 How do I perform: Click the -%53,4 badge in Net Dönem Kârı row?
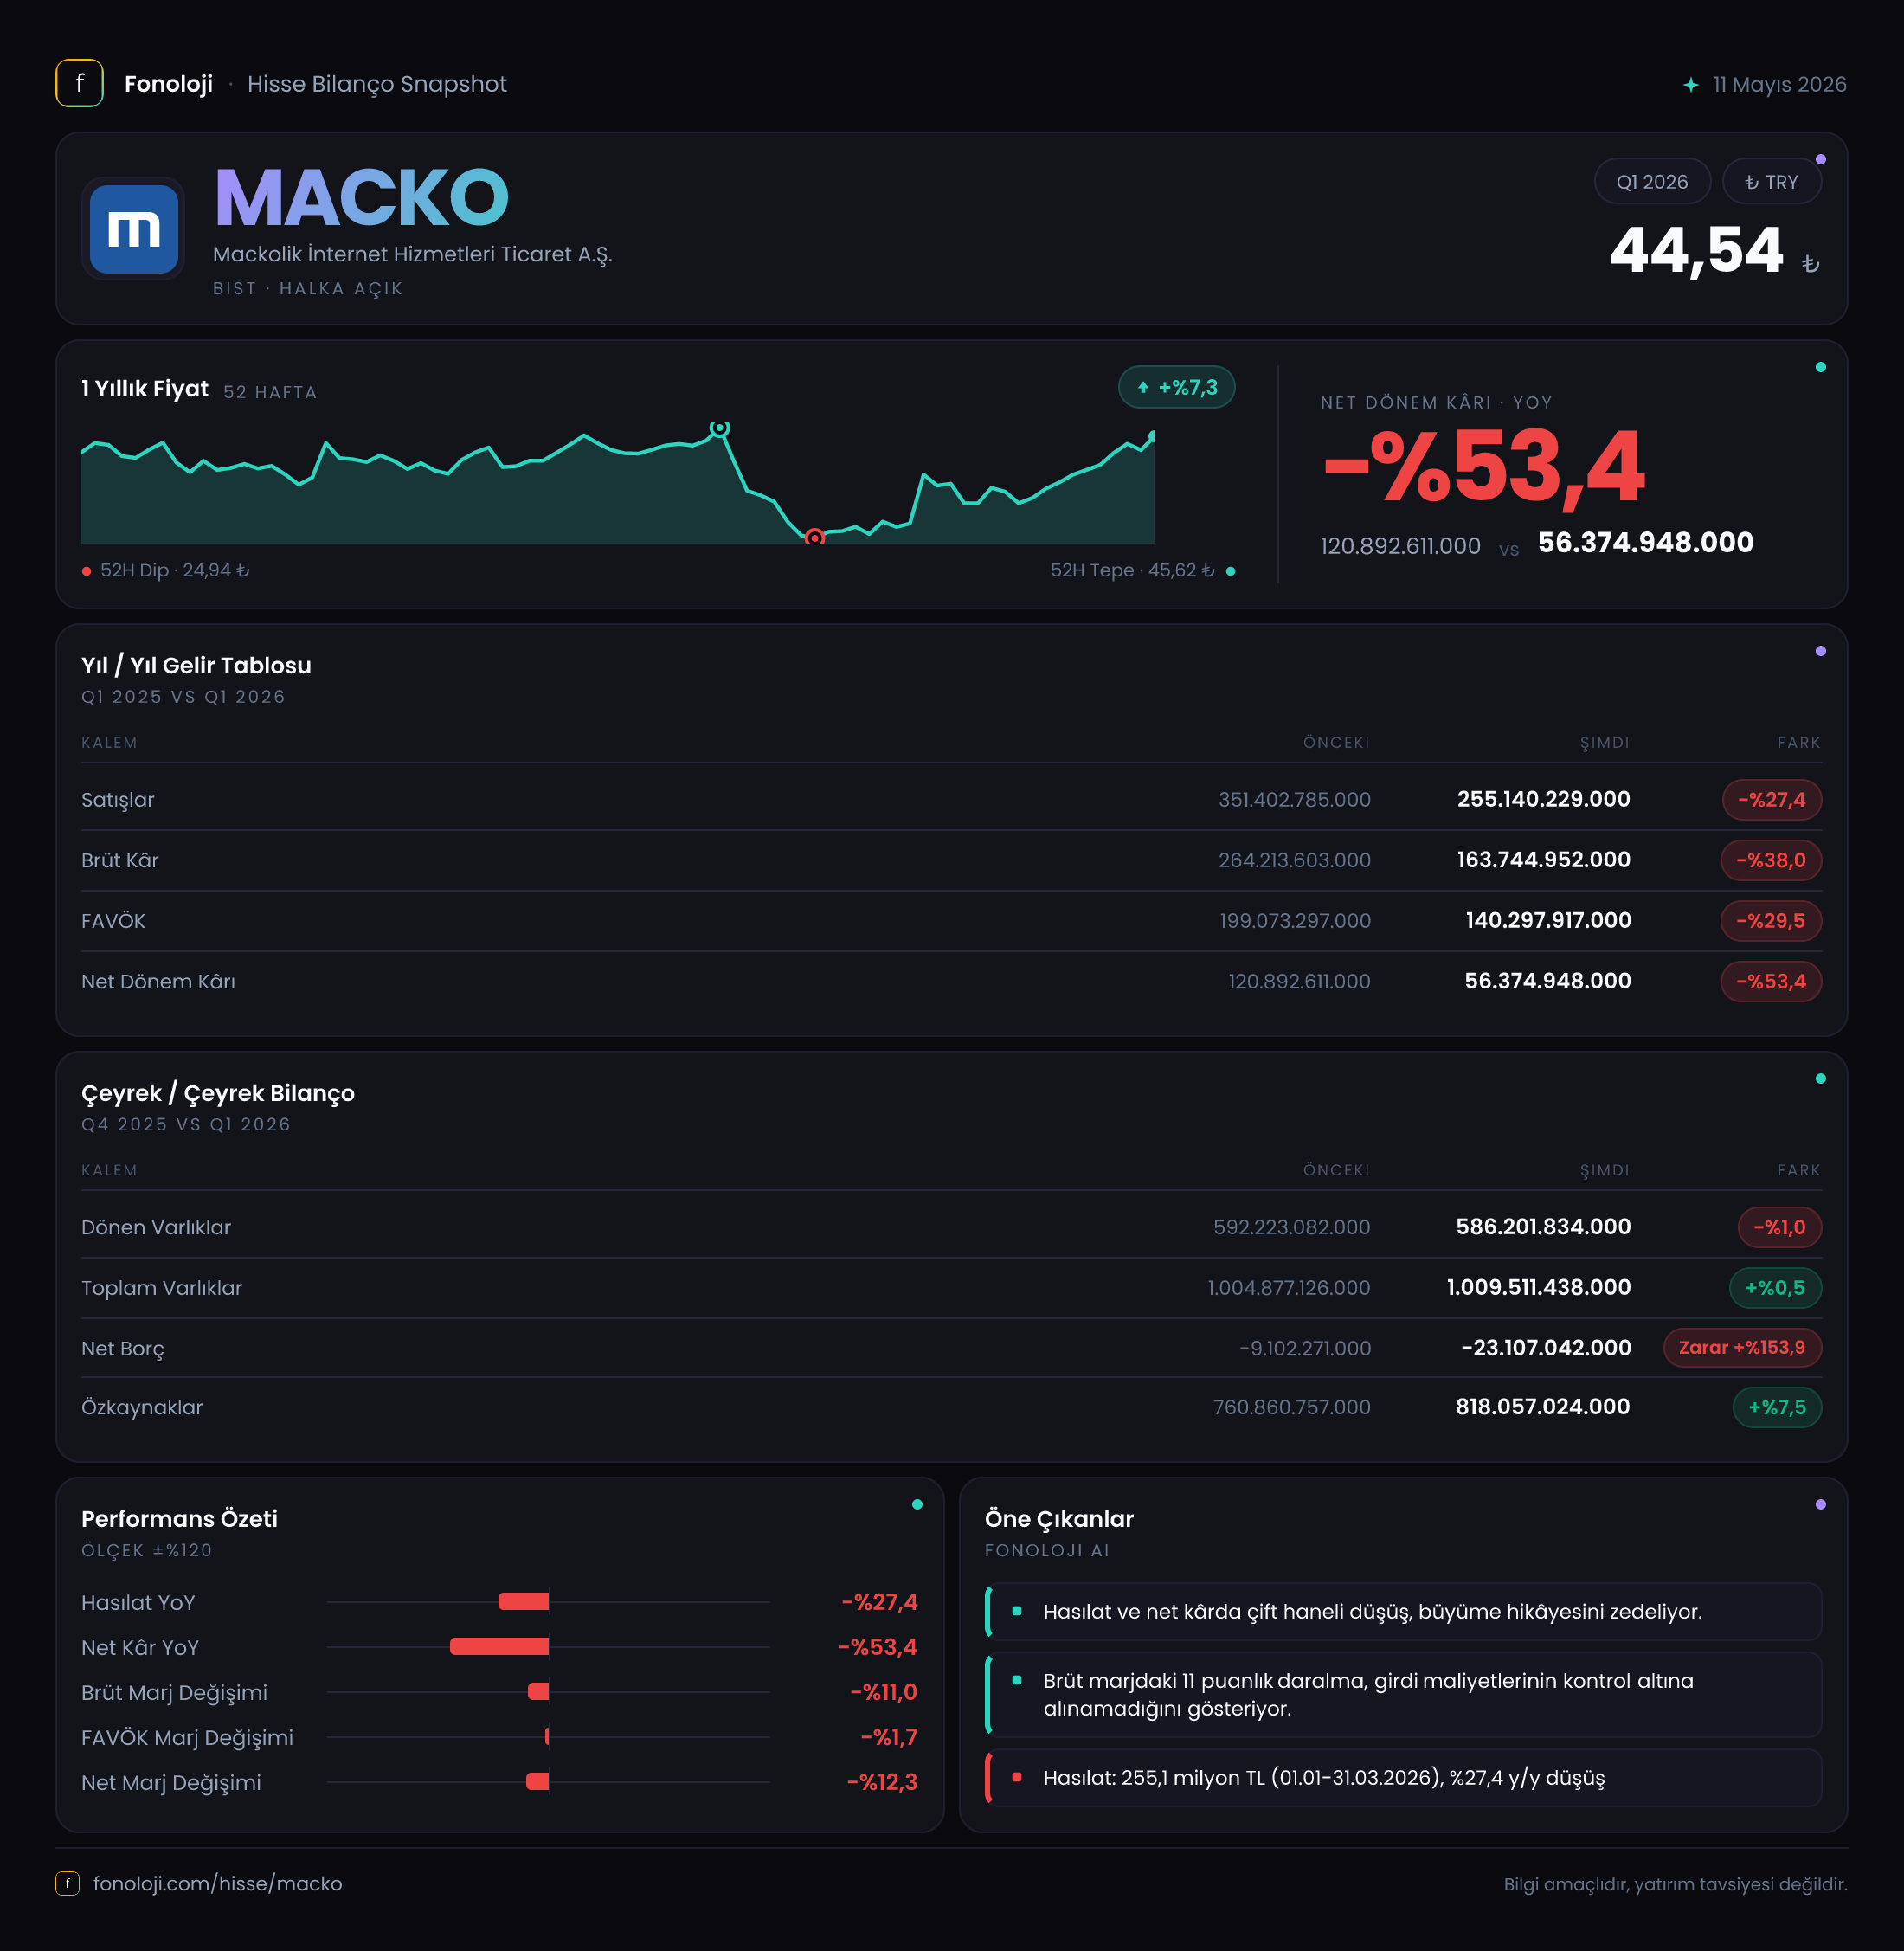pos(1771,981)
